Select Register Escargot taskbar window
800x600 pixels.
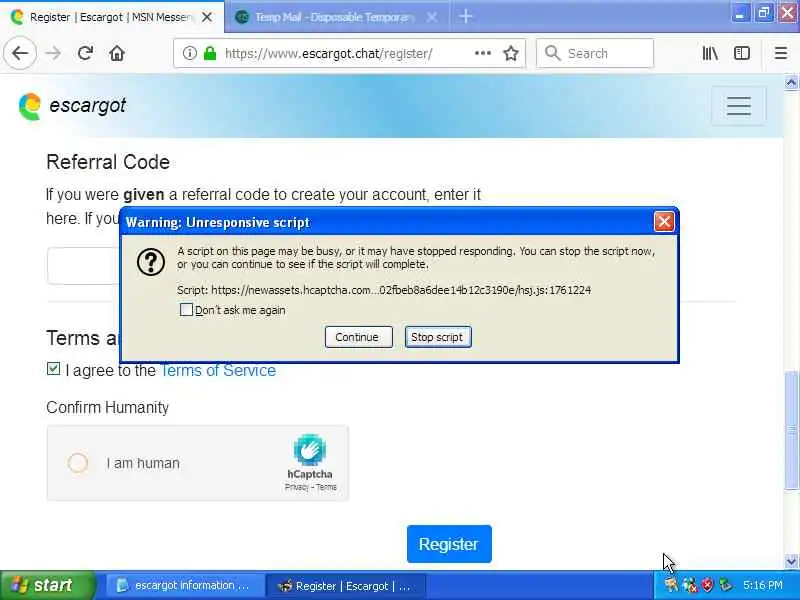[346, 586]
